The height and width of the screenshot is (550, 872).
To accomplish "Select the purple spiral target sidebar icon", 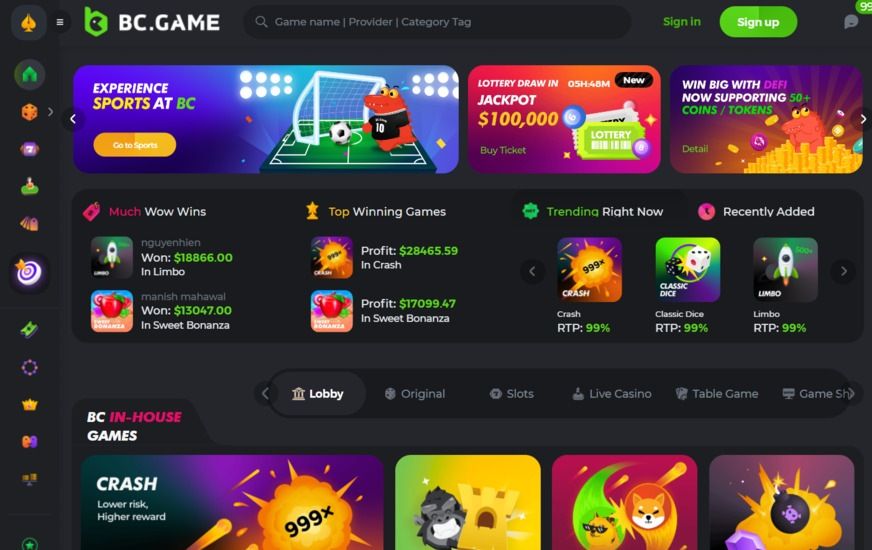I will tap(29, 272).
